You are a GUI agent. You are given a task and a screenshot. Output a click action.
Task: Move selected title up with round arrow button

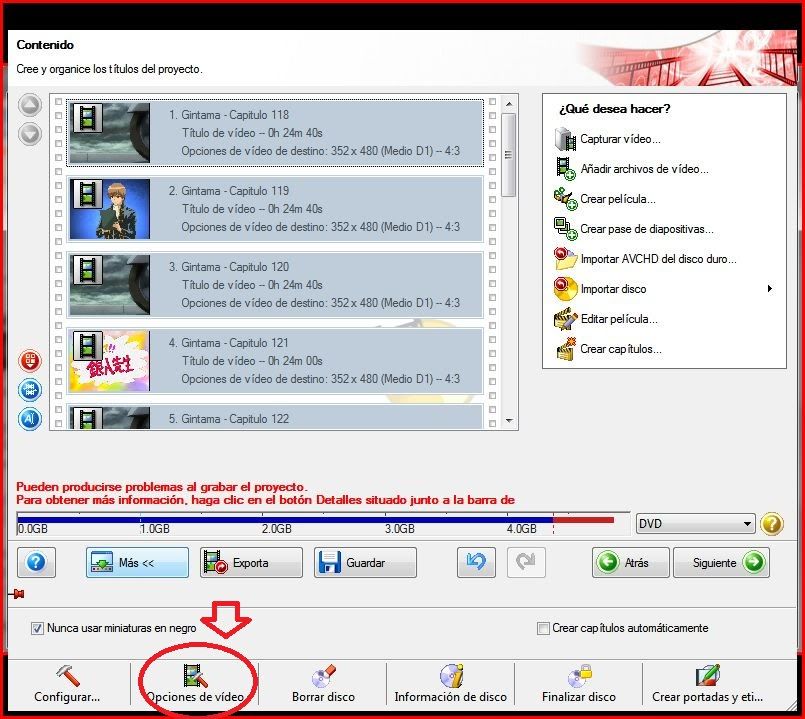point(30,106)
